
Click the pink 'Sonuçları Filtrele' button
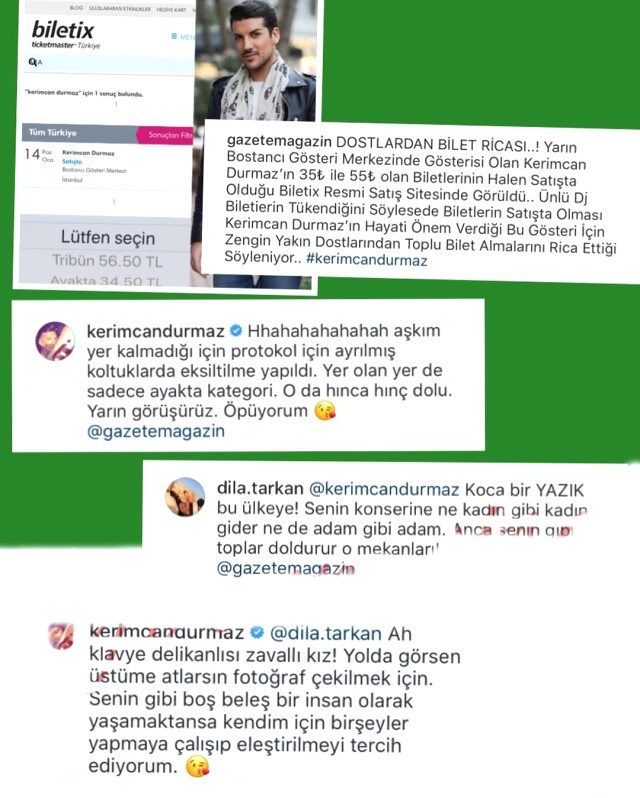pyautogui.click(x=166, y=135)
